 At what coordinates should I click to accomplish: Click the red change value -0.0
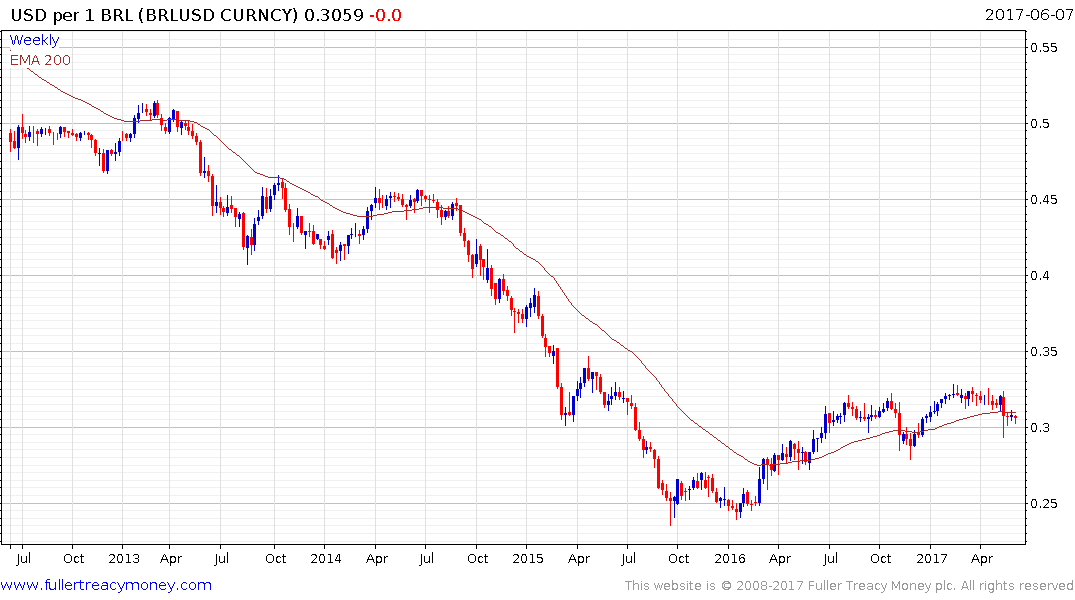point(385,15)
